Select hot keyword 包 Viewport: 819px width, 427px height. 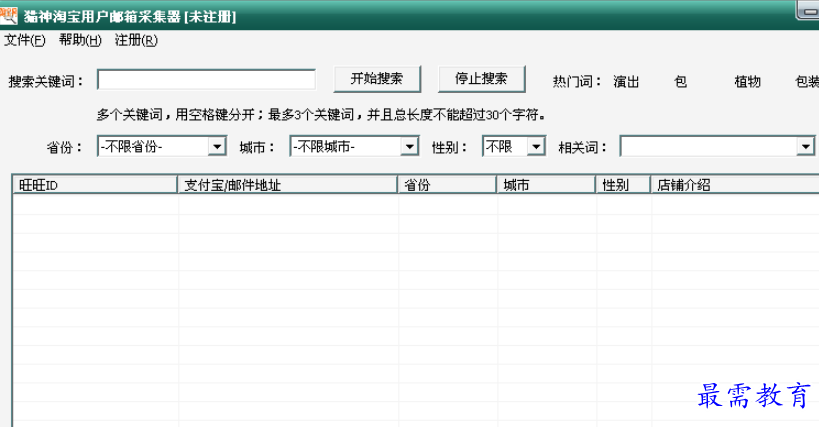[680, 81]
